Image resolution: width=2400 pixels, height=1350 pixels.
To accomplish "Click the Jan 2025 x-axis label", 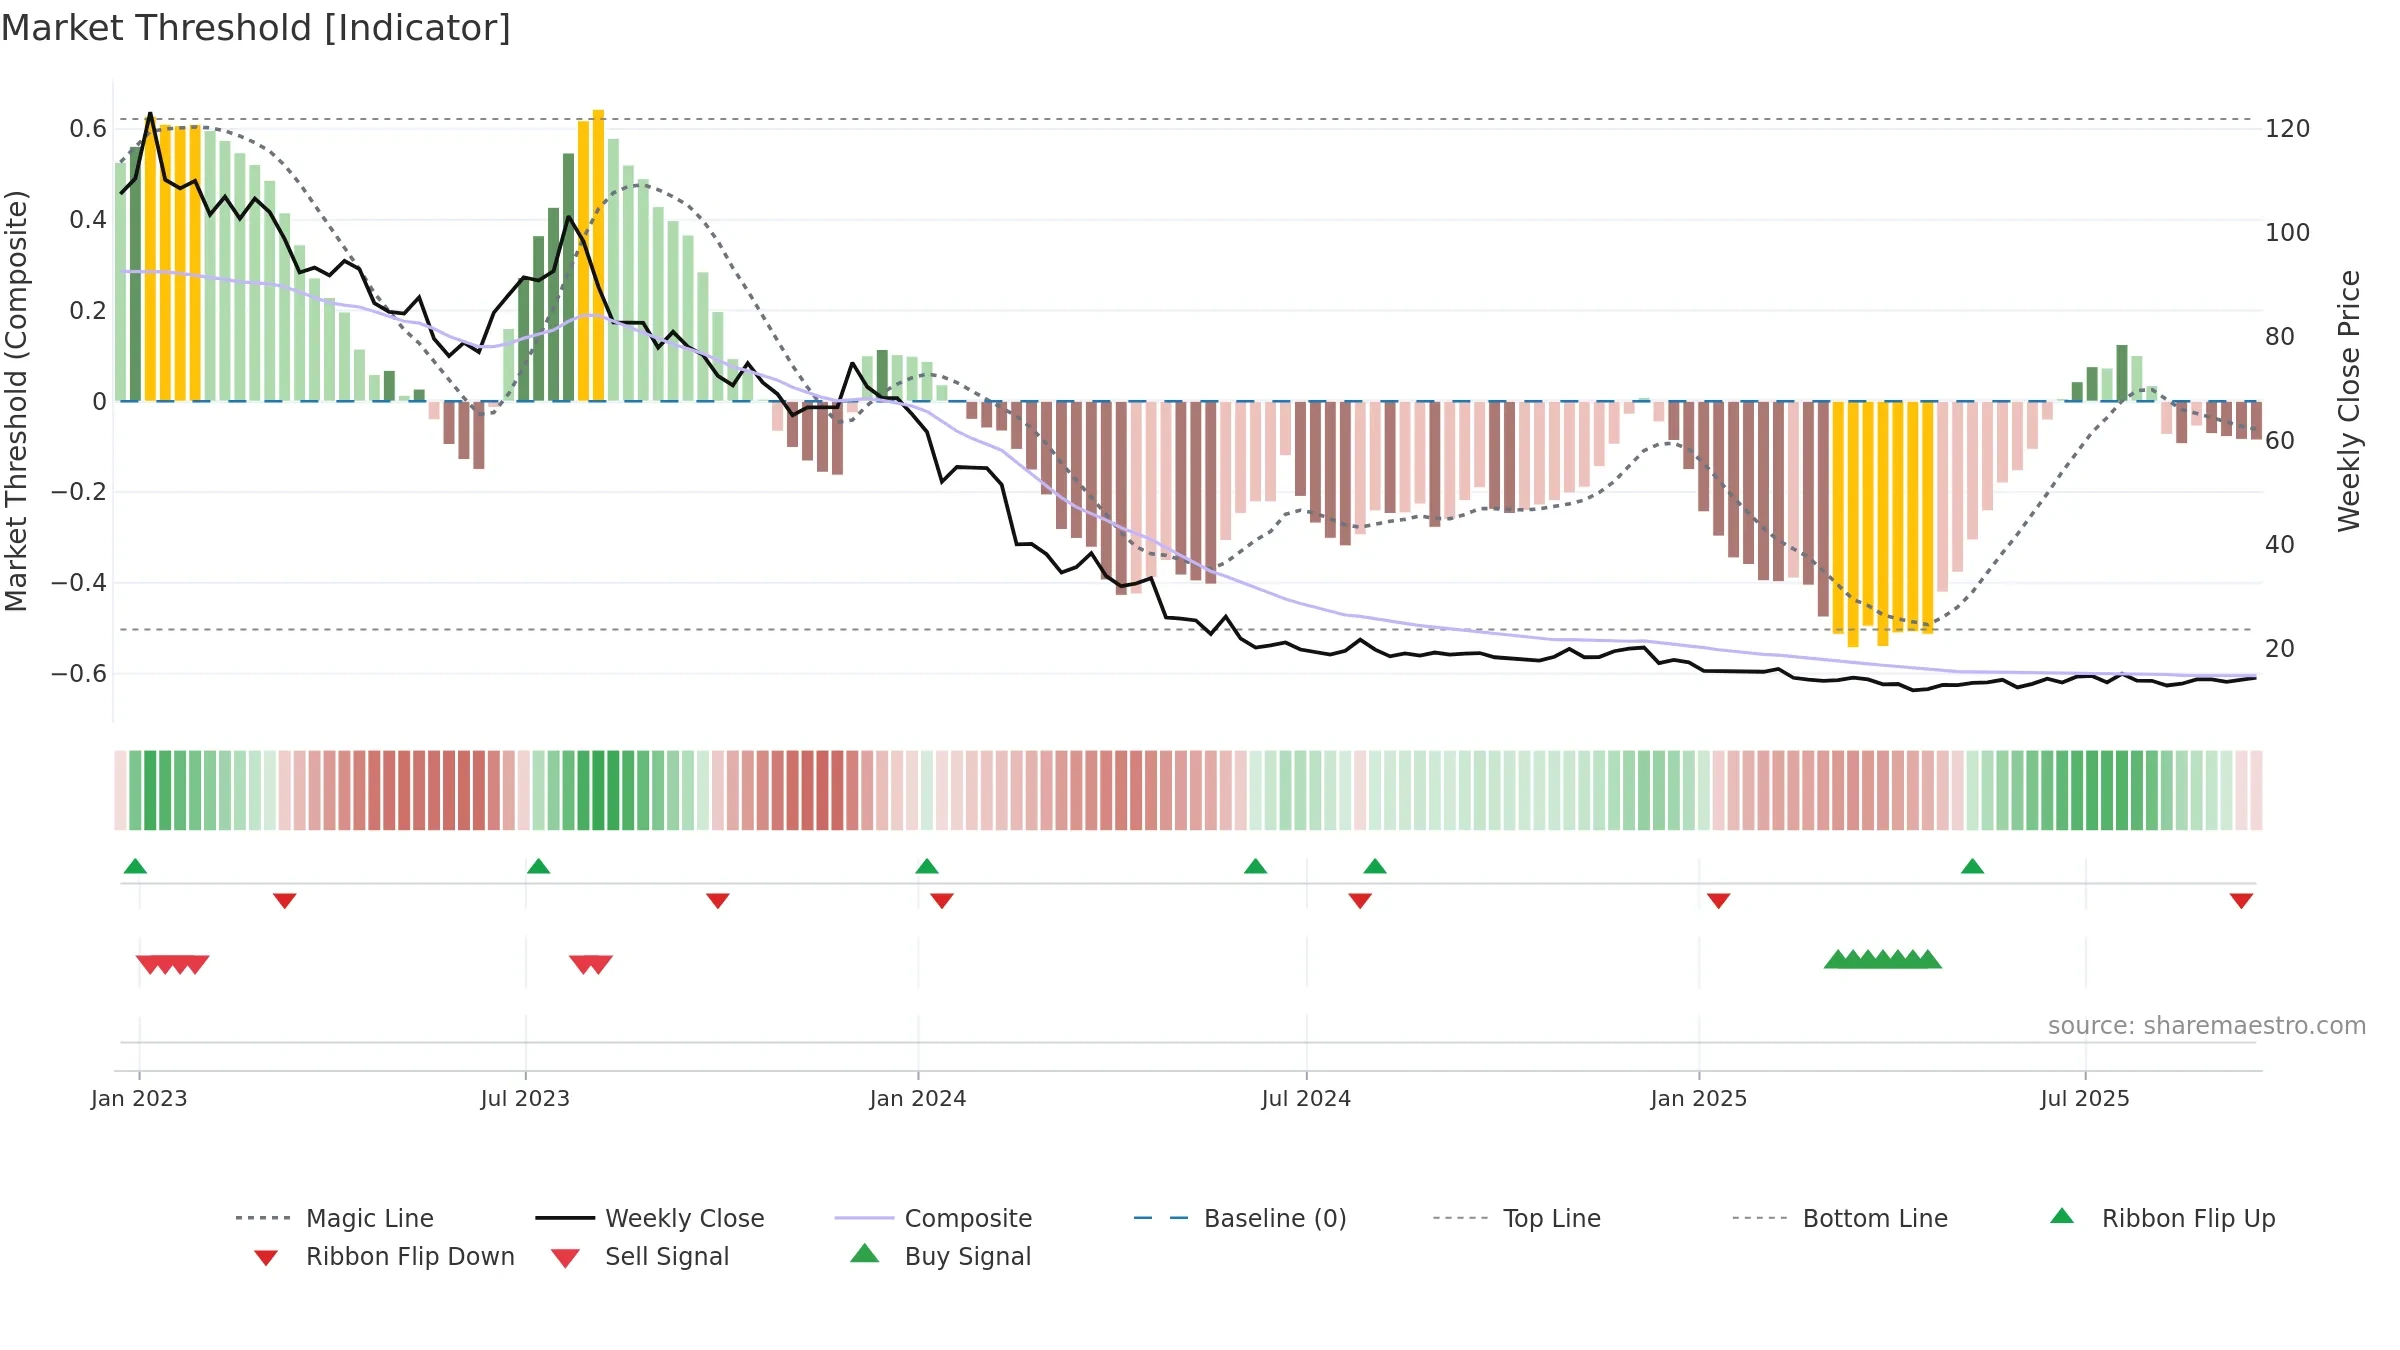I will point(1699,1098).
